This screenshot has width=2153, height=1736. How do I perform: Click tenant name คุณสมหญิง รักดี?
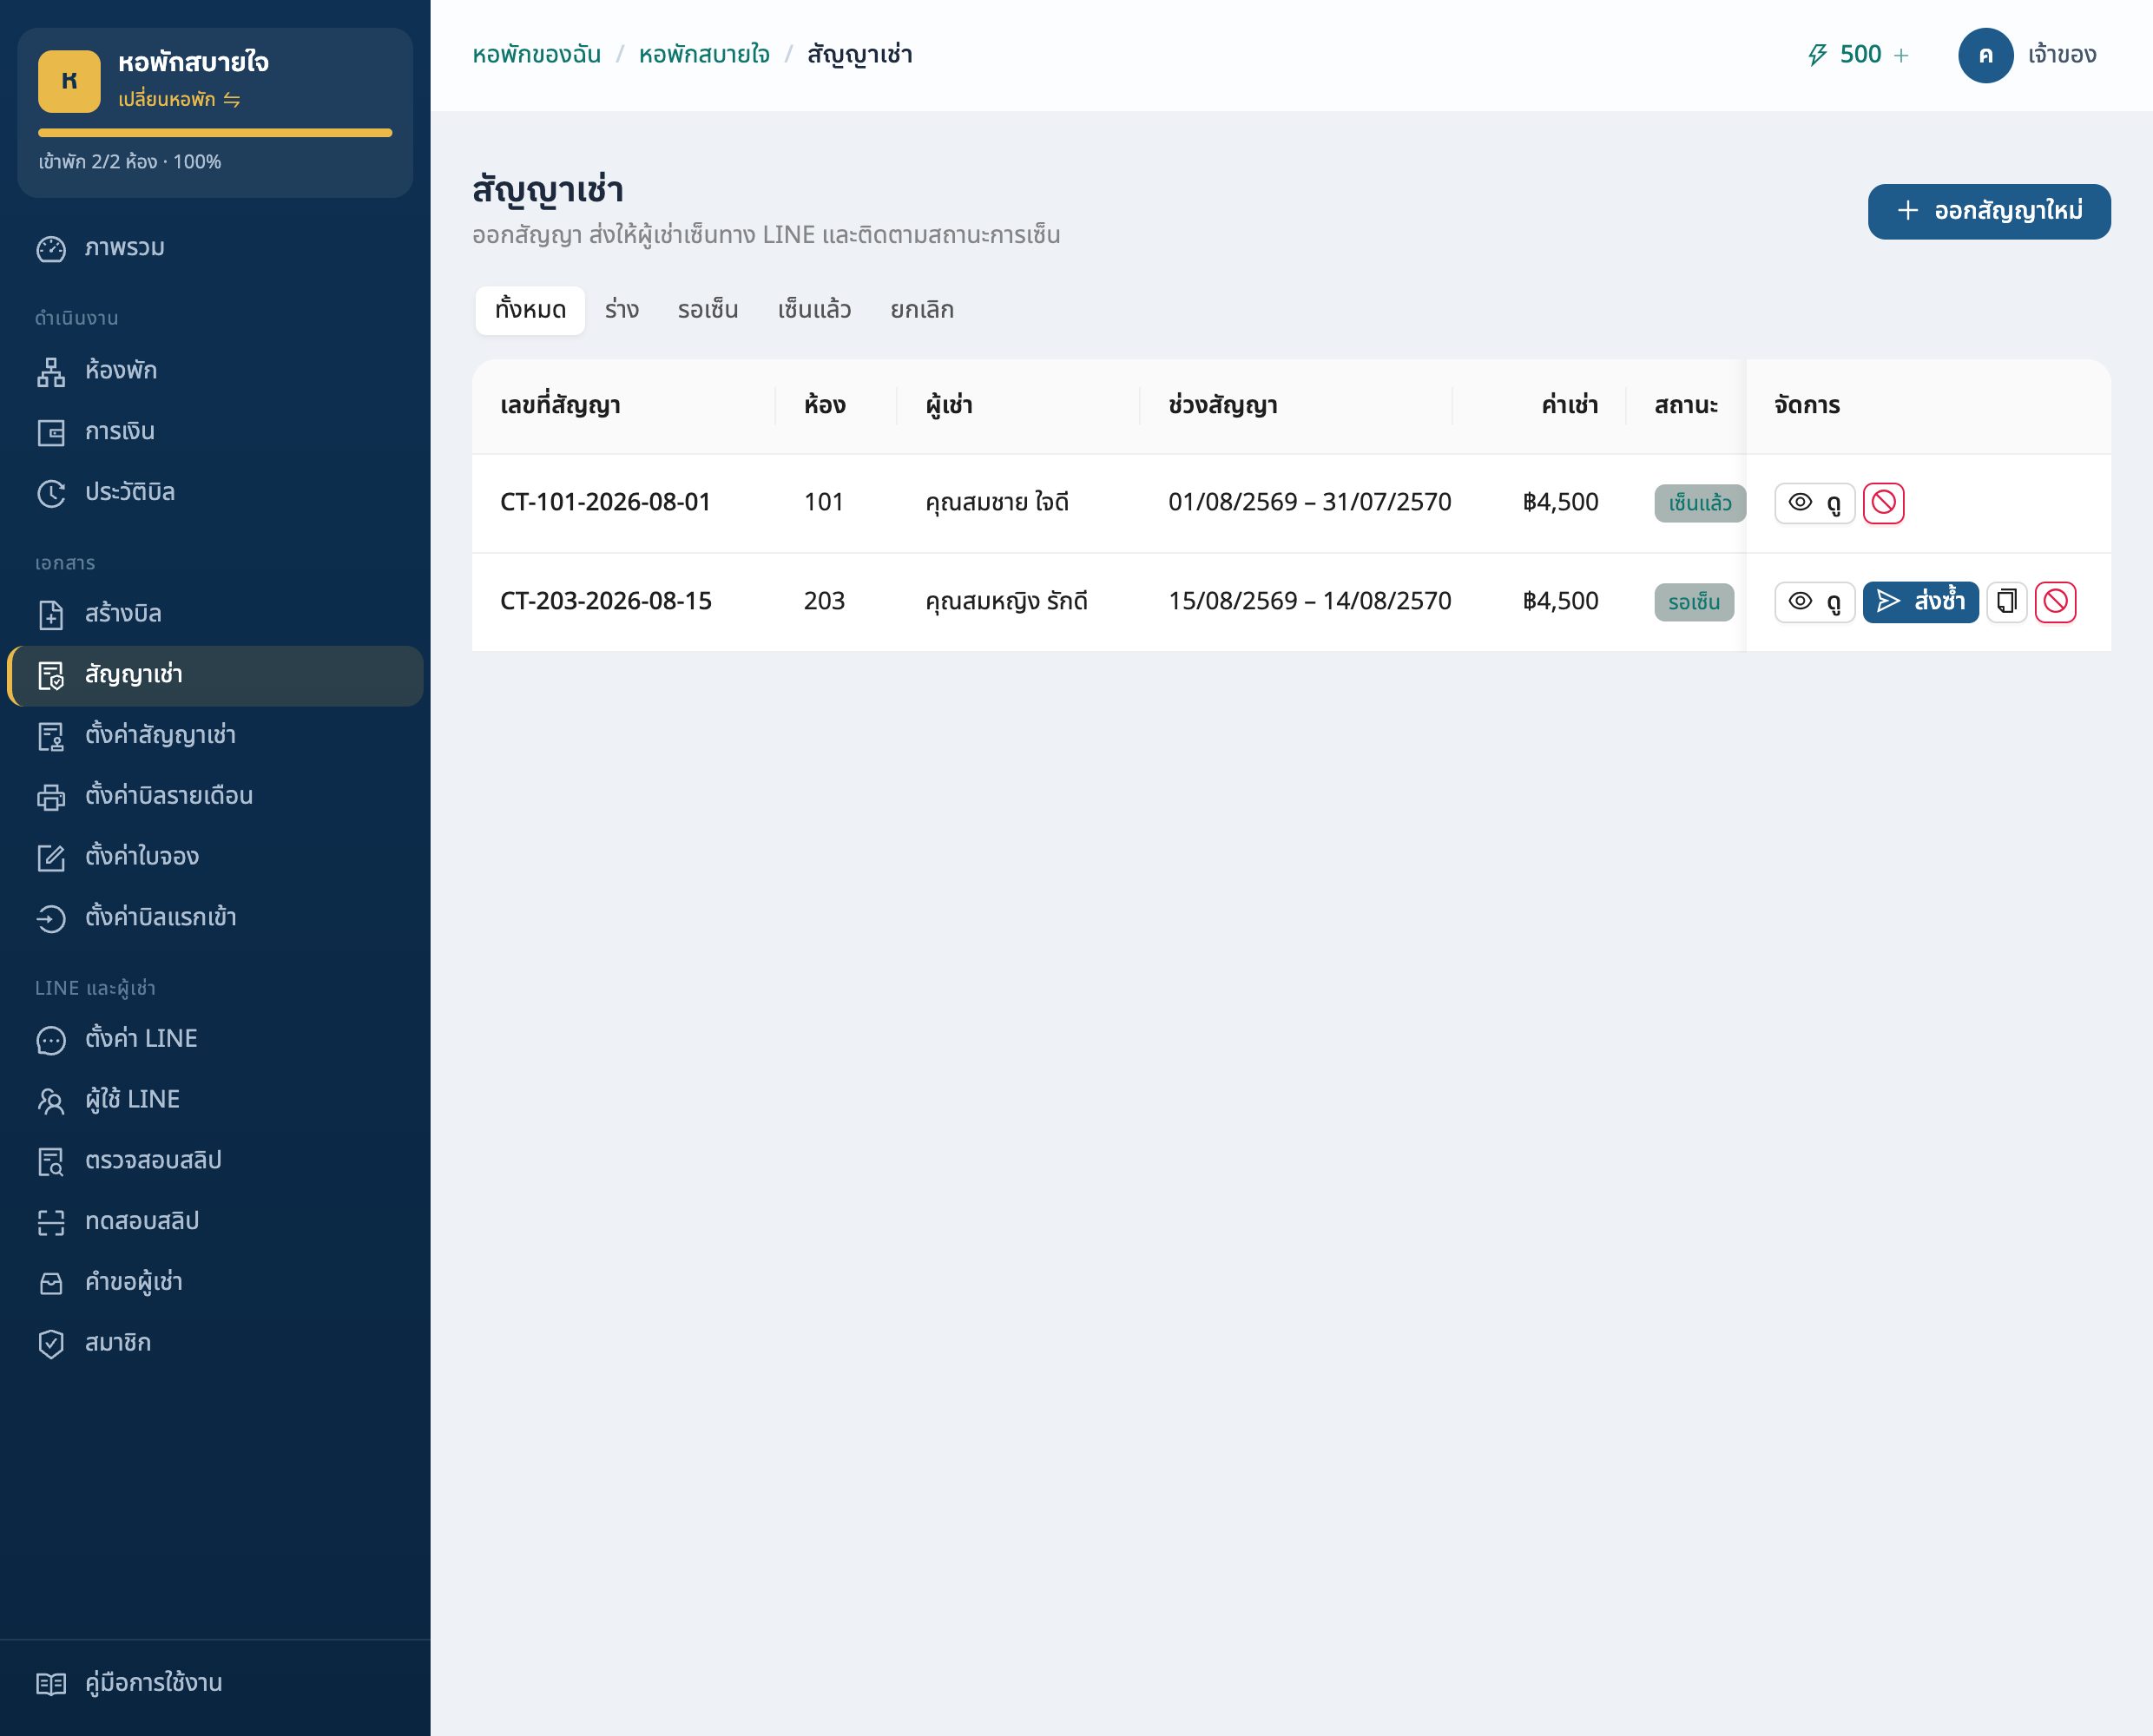tap(1005, 601)
